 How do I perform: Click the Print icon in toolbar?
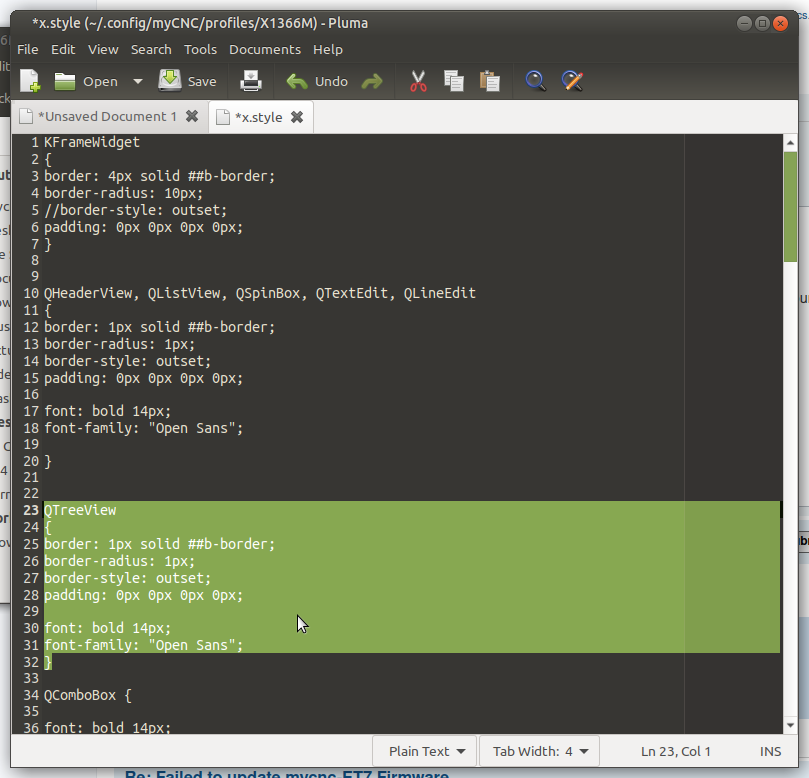250,82
